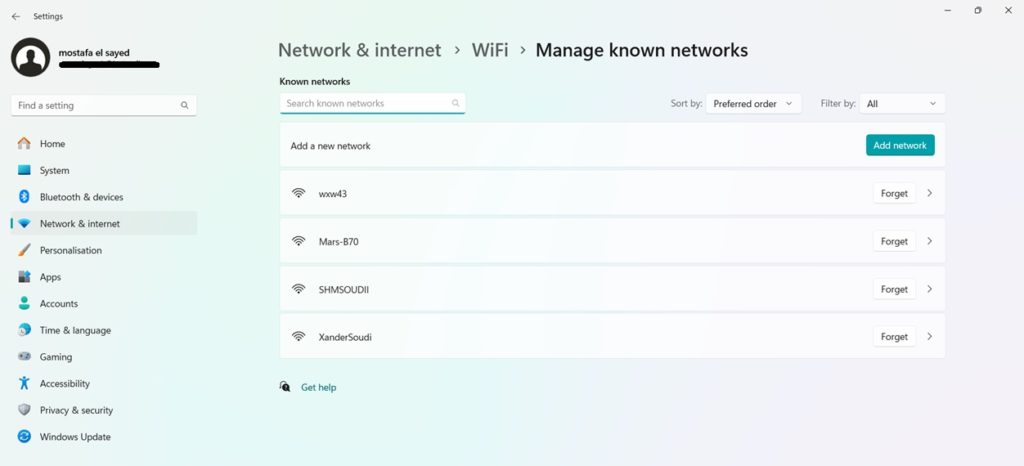Screen dimensions: 1024x466
Task: Click the user profile avatar
Action: (x=30, y=57)
